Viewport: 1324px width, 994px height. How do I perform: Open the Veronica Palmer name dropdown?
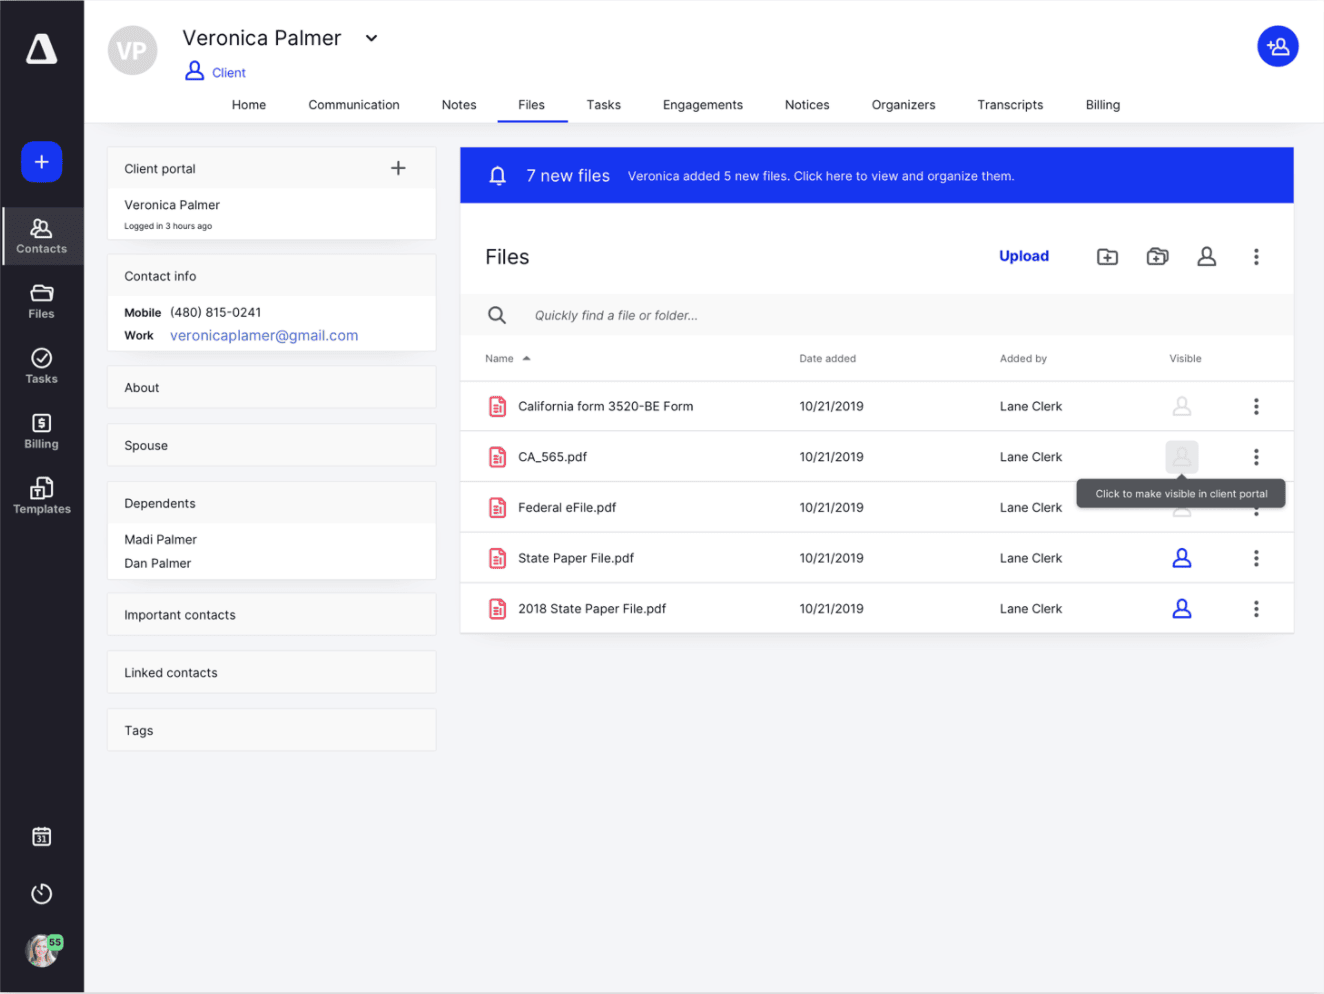click(x=370, y=38)
